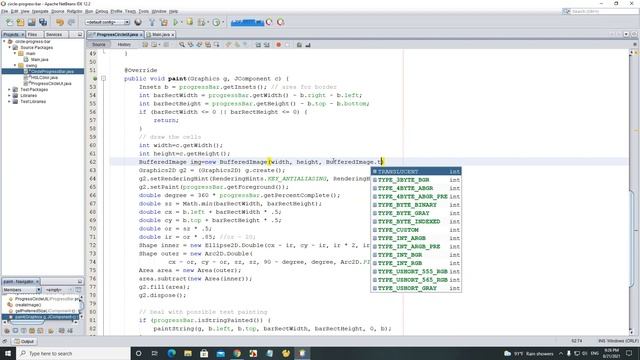Expand the Libraries node
Viewport: 640px width, 360px height.
coord(10,96)
